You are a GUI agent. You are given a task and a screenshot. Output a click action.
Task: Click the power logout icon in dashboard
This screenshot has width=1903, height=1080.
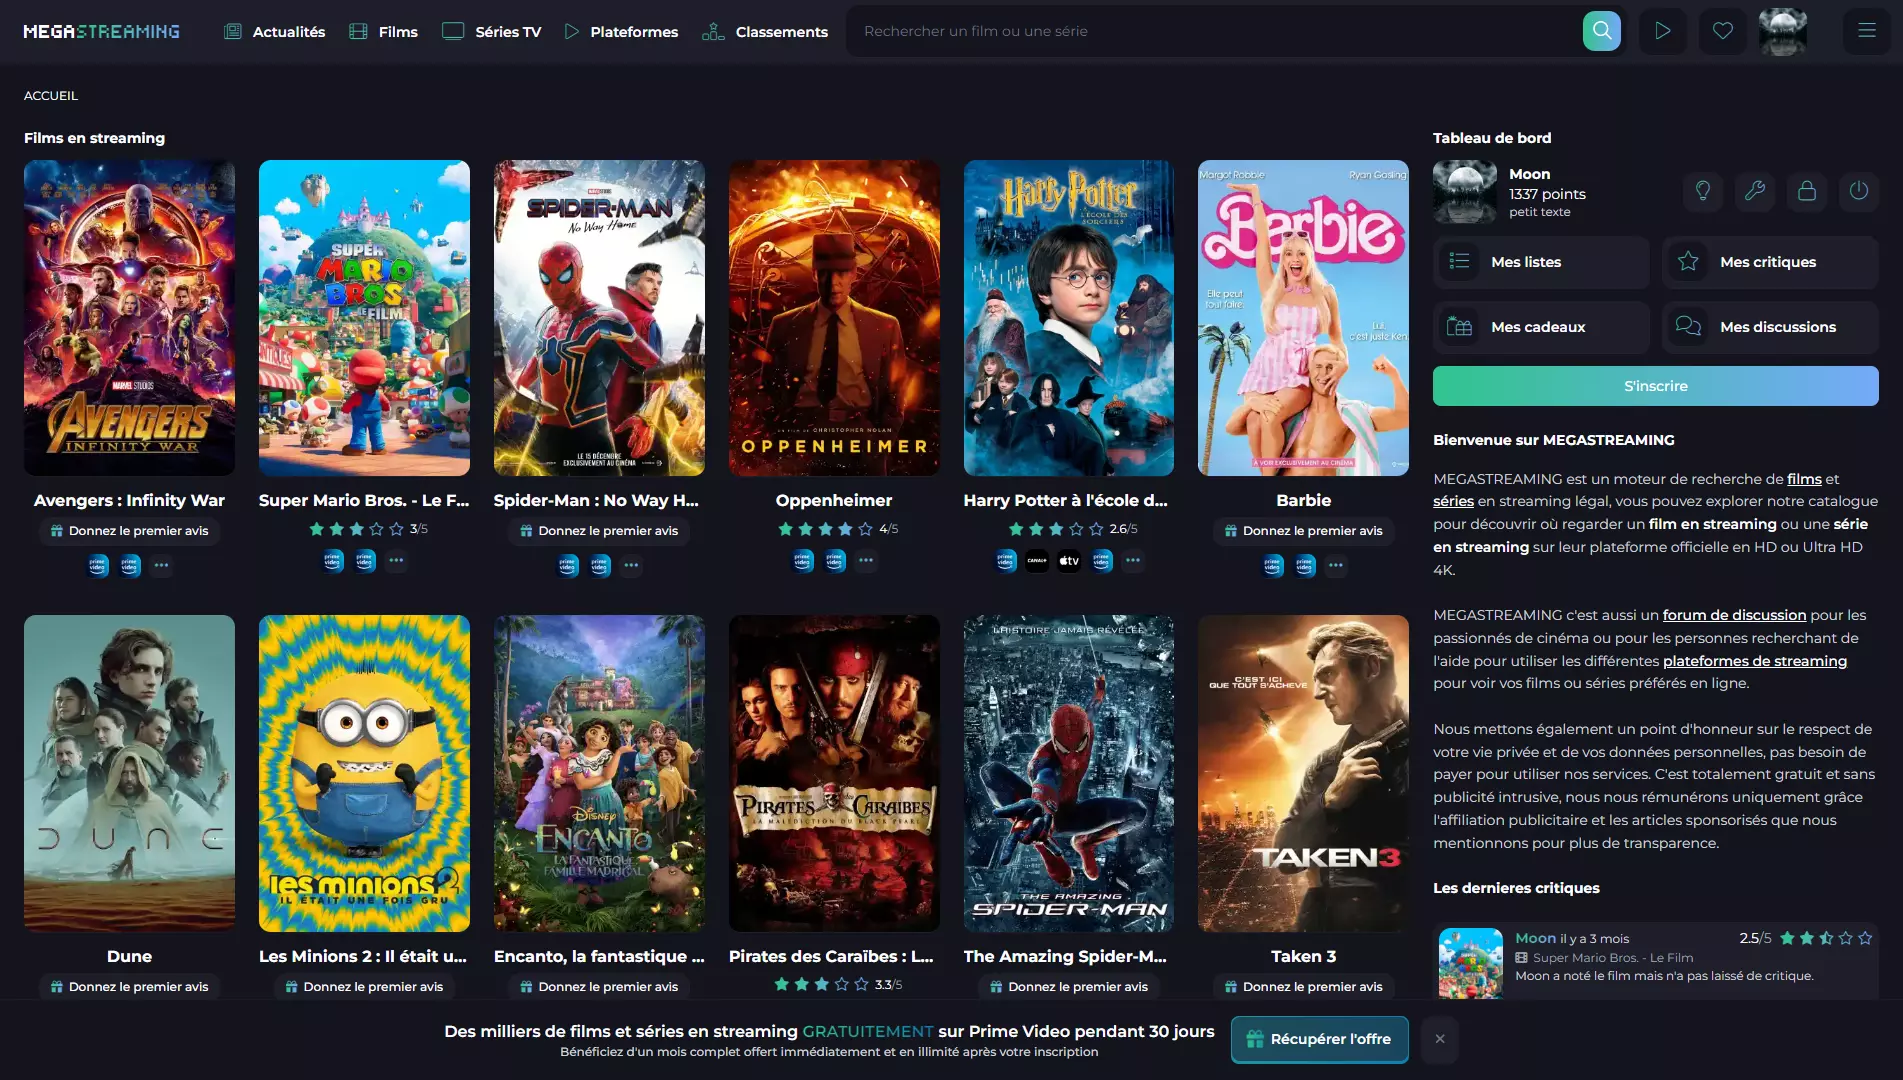1858,191
